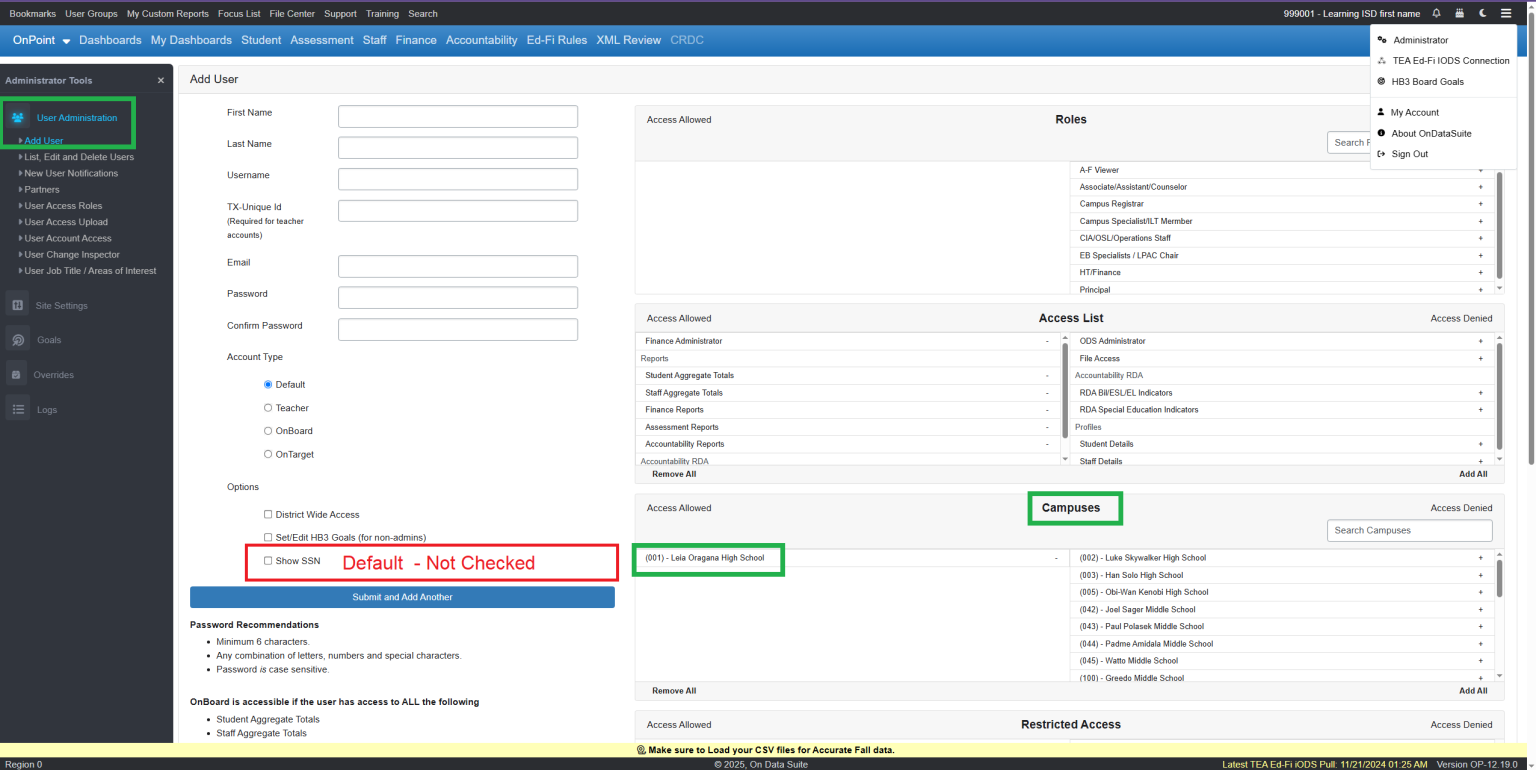Image resolution: width=1536 pixels, height=770 pixels.
Task: Switch to the Assessment tab
Action: 321,40
